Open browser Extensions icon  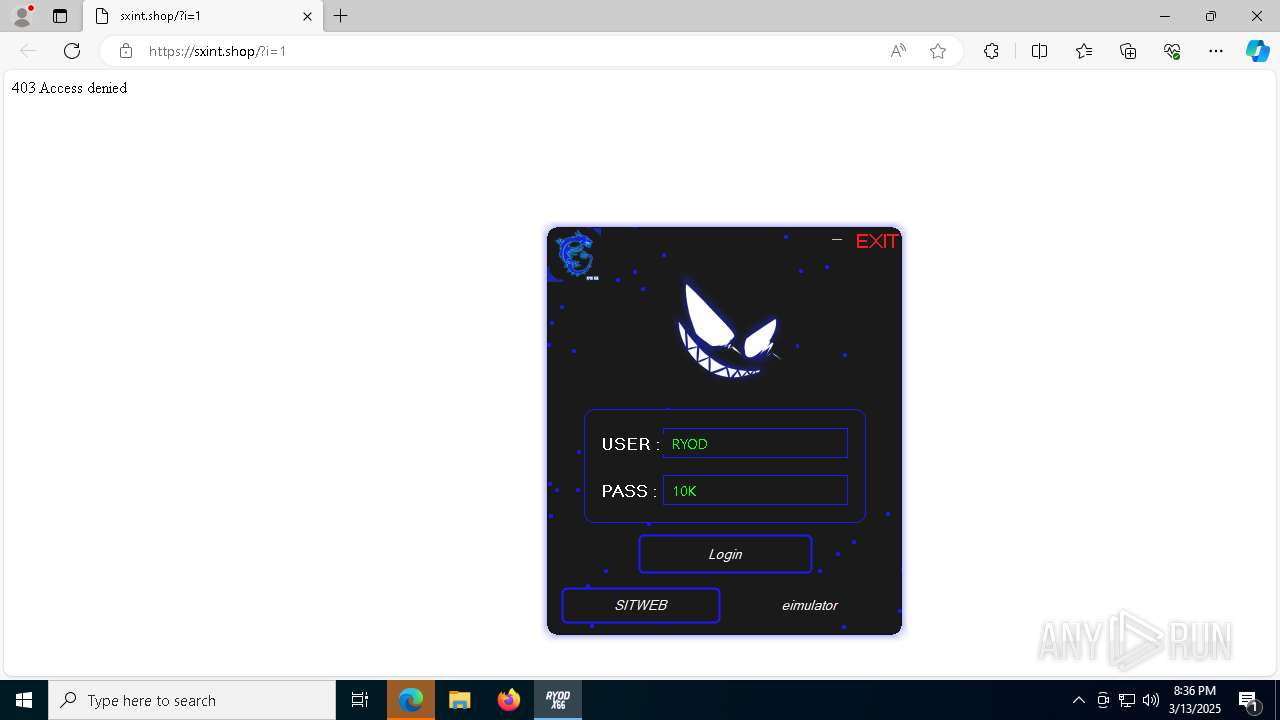point(991,51)
